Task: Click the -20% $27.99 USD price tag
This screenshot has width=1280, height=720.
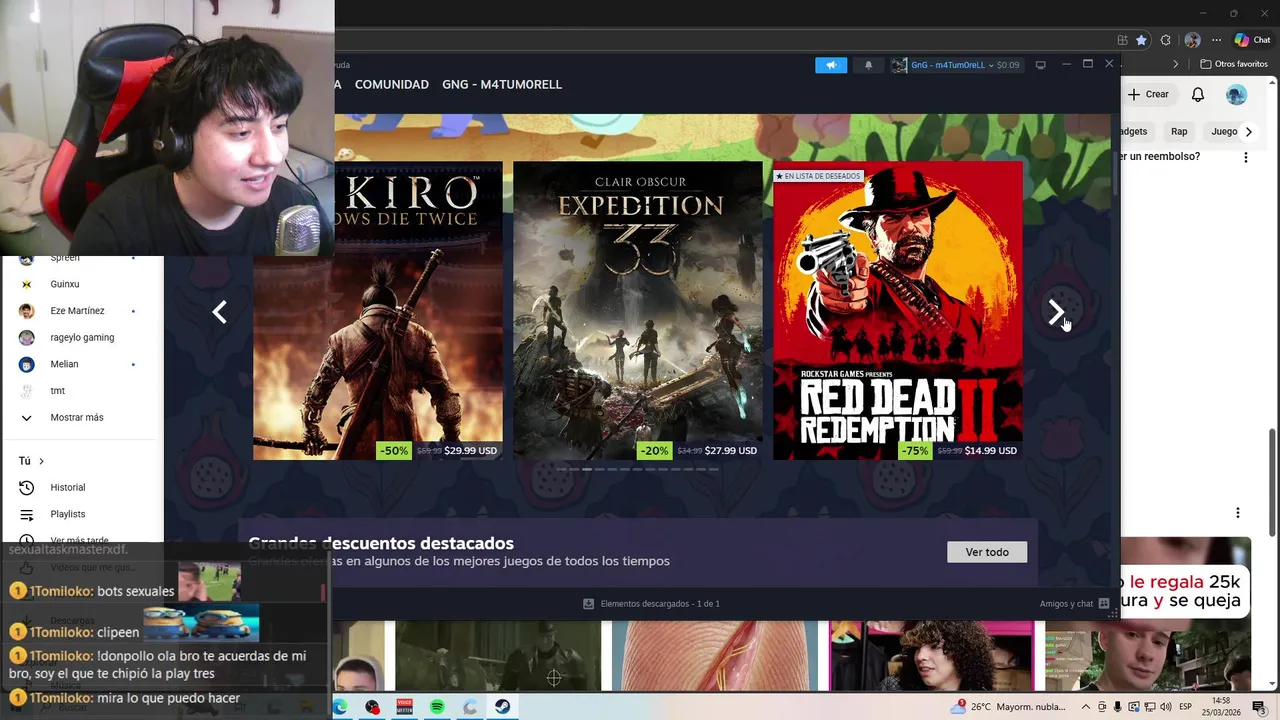Action: tap(698, 451)
